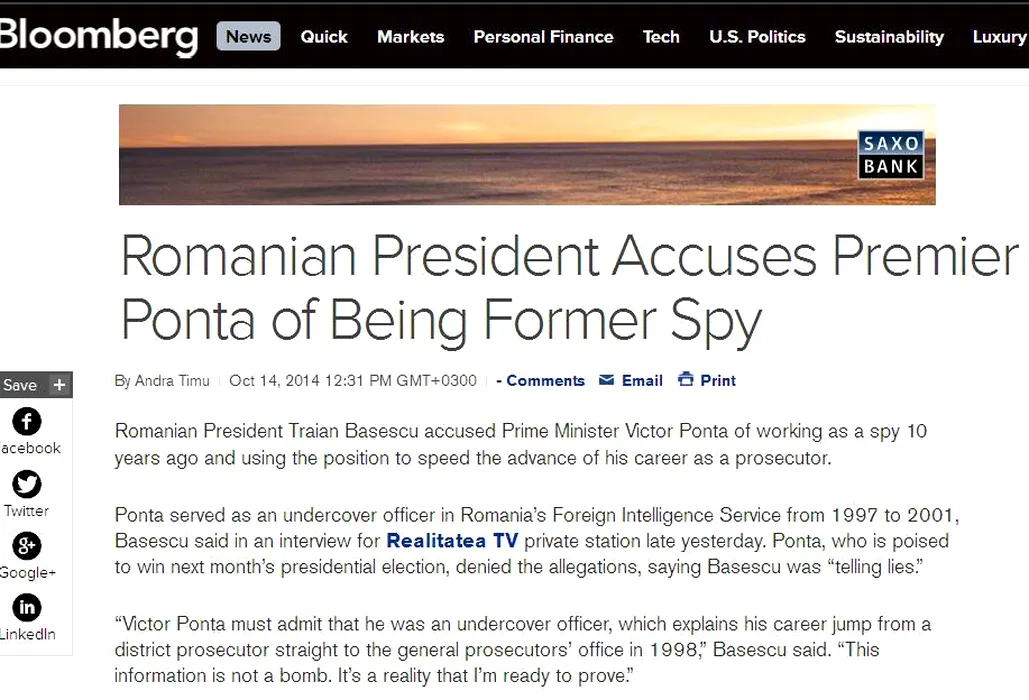Click the sunset banner advertisement

click(x=480, y=154)
